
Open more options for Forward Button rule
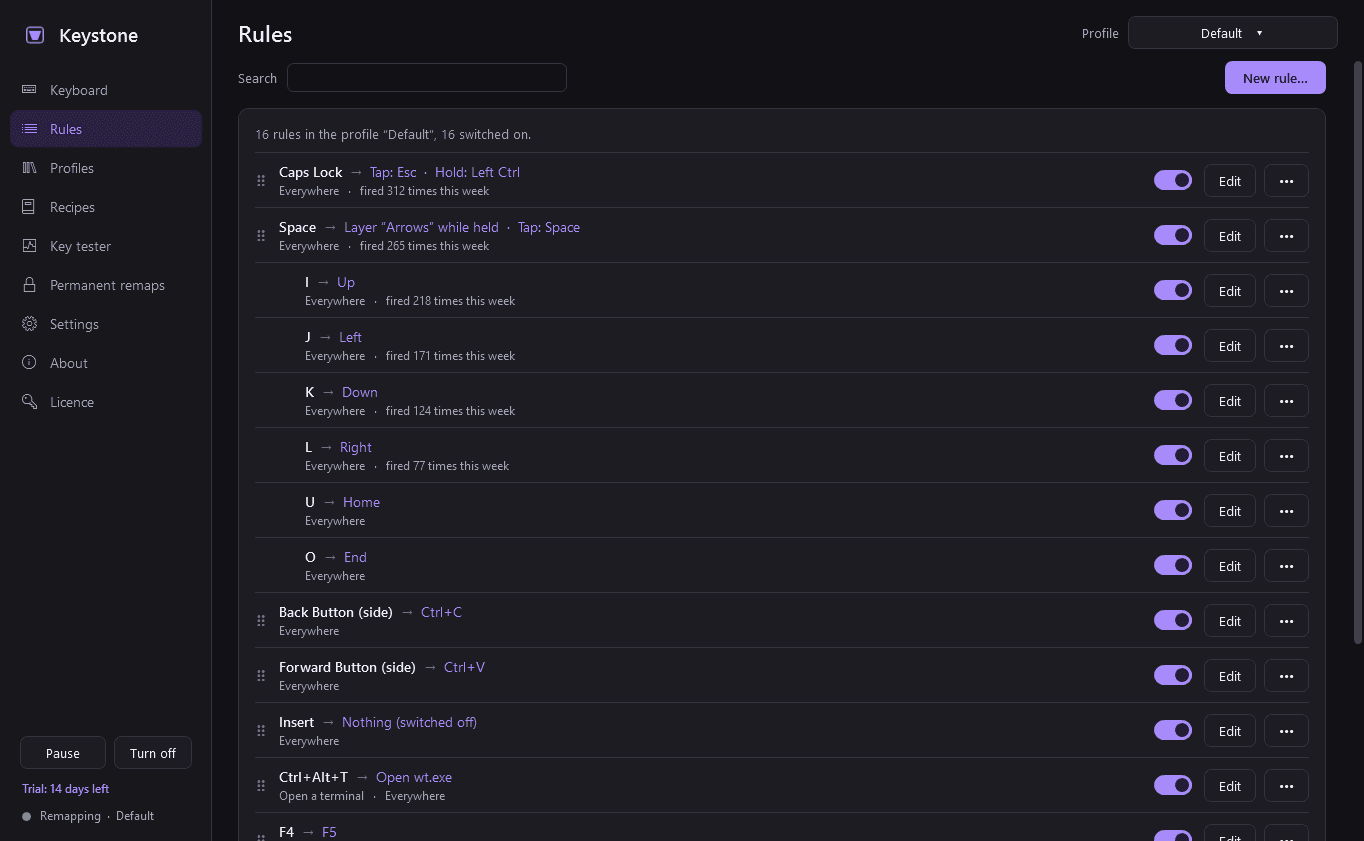[x=1286, y=676]
